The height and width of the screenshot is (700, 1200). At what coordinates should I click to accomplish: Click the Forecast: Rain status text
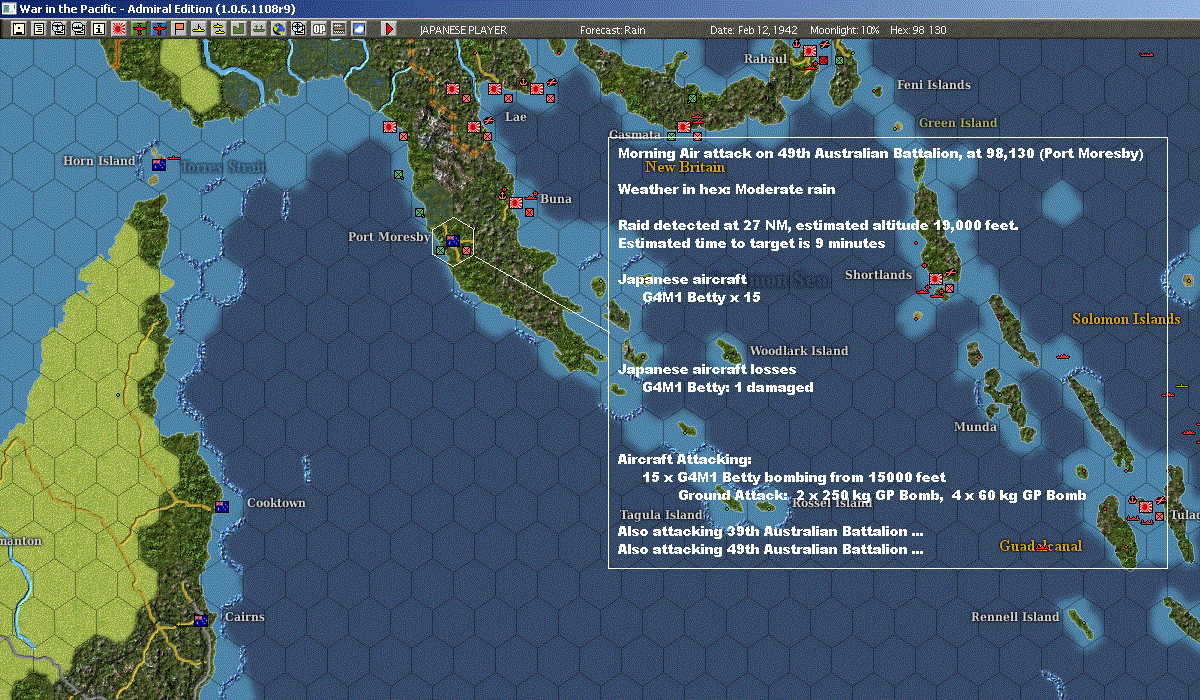pos(613,30)
